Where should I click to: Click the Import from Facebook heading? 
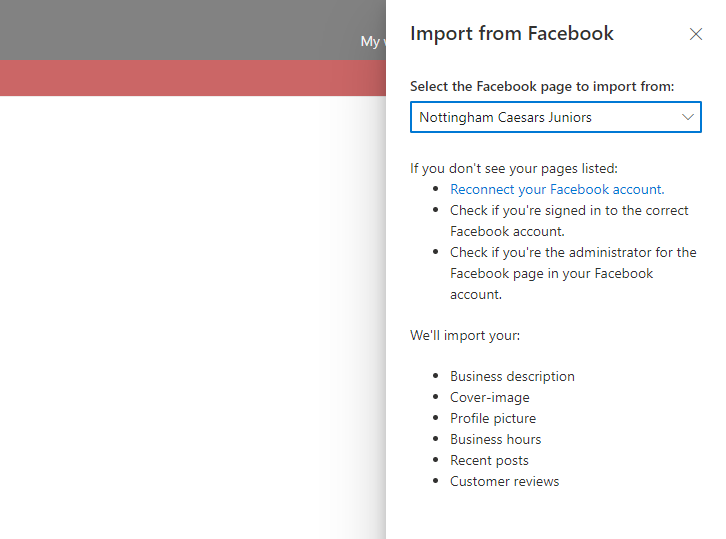click(512, 33)
